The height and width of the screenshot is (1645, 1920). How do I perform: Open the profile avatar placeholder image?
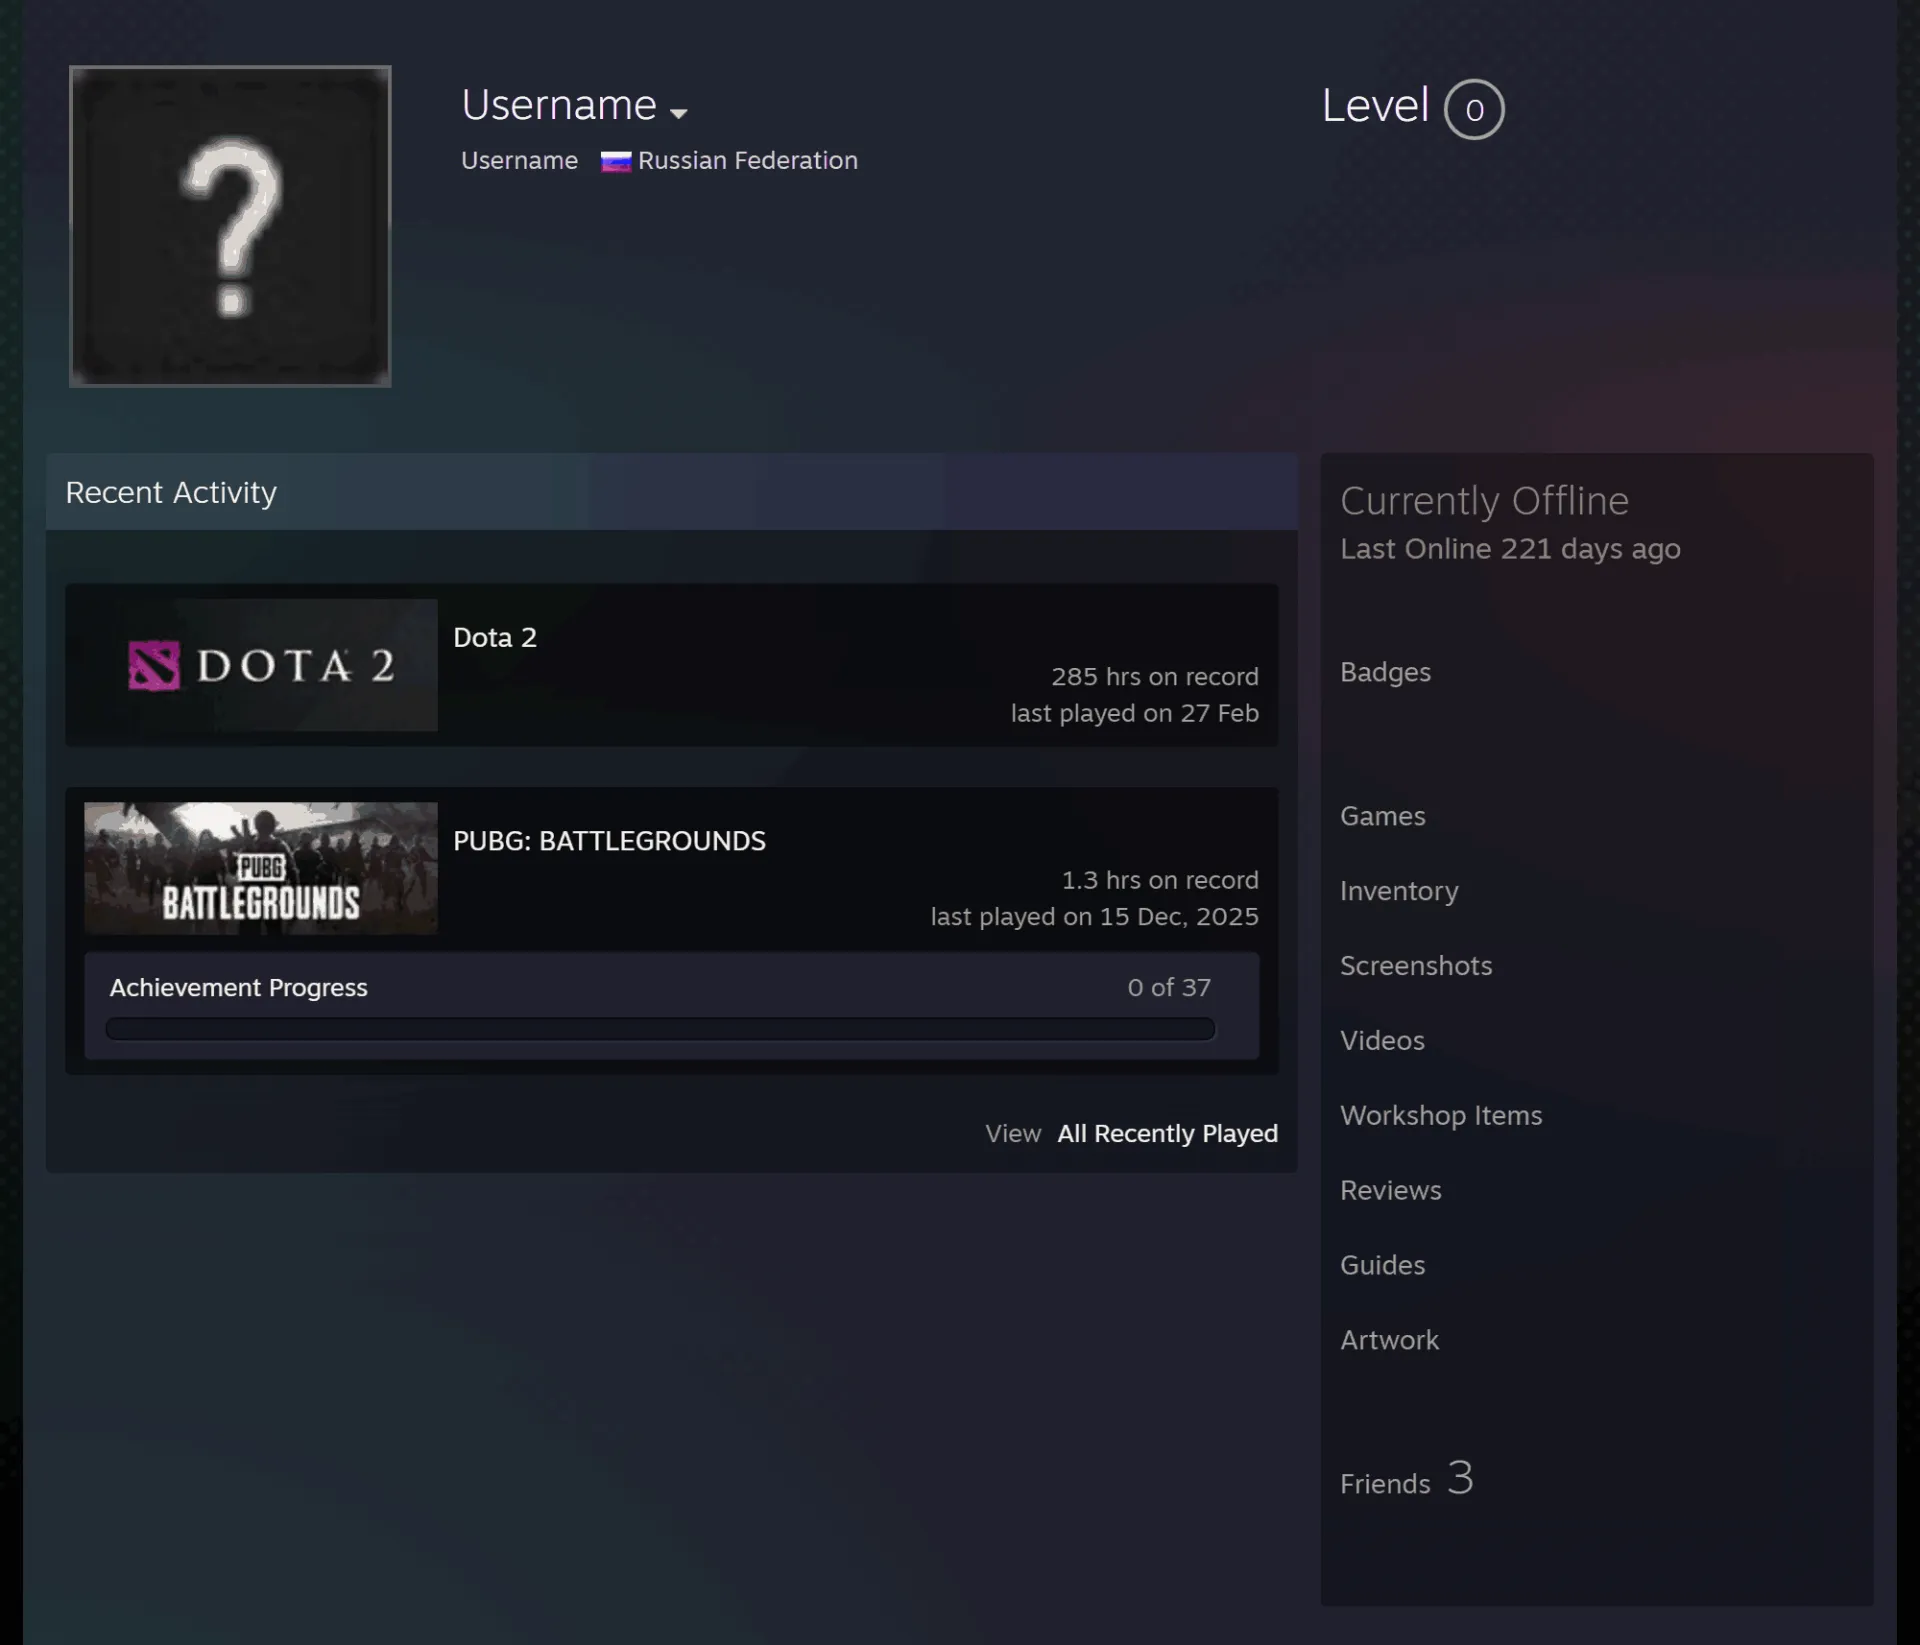click(230, 226)
